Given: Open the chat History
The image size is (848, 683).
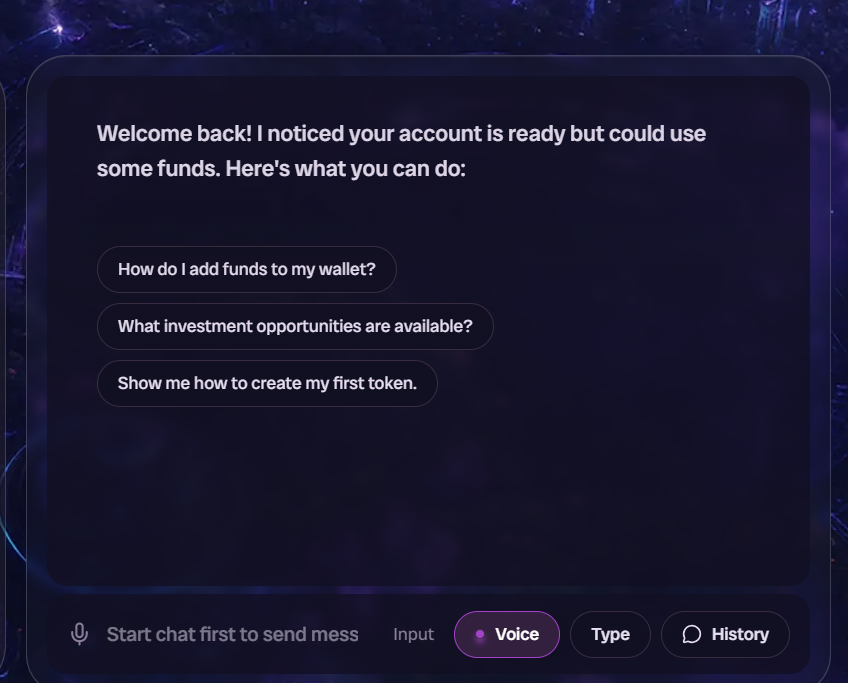Looking at the screenshot, I should click(725, 634).
